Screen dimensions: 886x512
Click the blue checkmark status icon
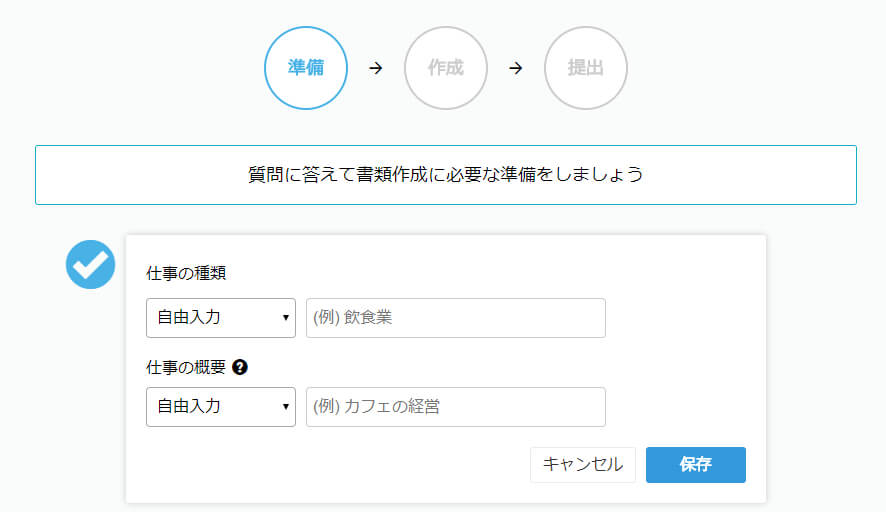point(91,263)
